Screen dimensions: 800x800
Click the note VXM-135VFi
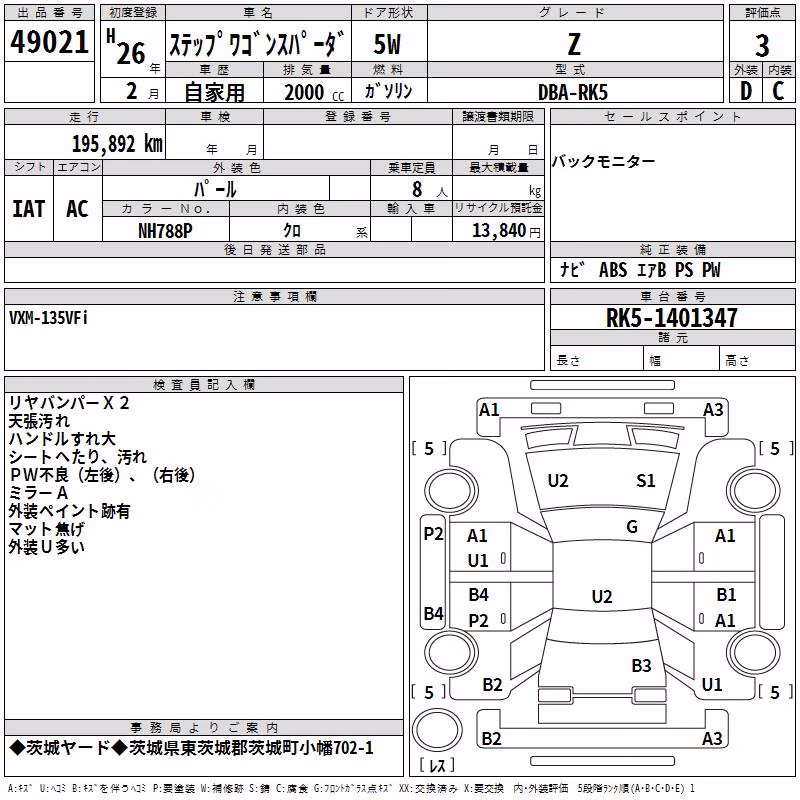[x=48, y=318]
